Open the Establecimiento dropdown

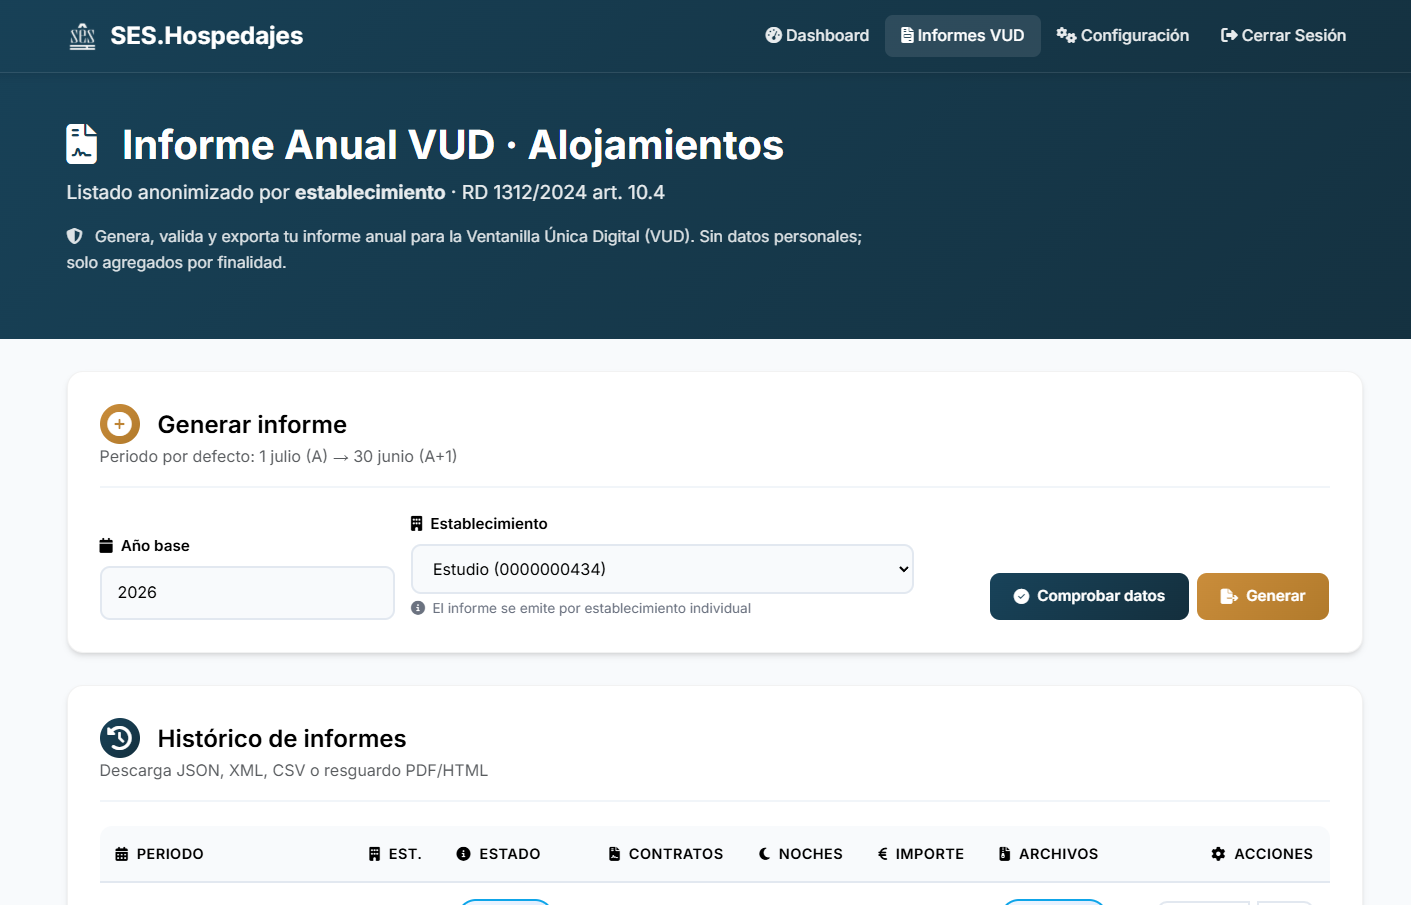click(x=662, y=569)
